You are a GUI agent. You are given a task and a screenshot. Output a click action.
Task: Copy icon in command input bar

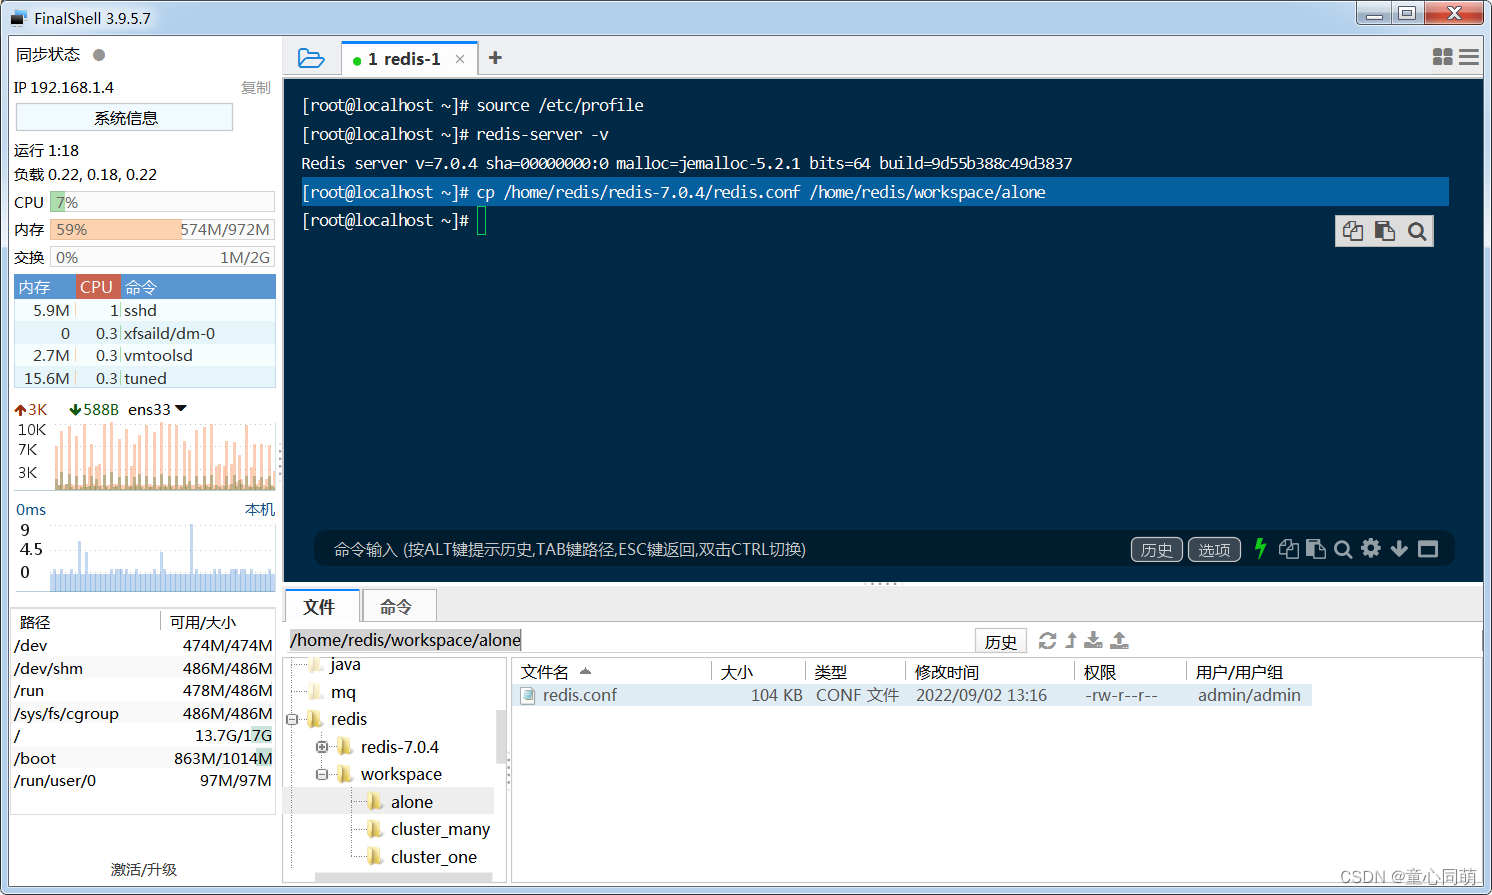(1289, 549)
